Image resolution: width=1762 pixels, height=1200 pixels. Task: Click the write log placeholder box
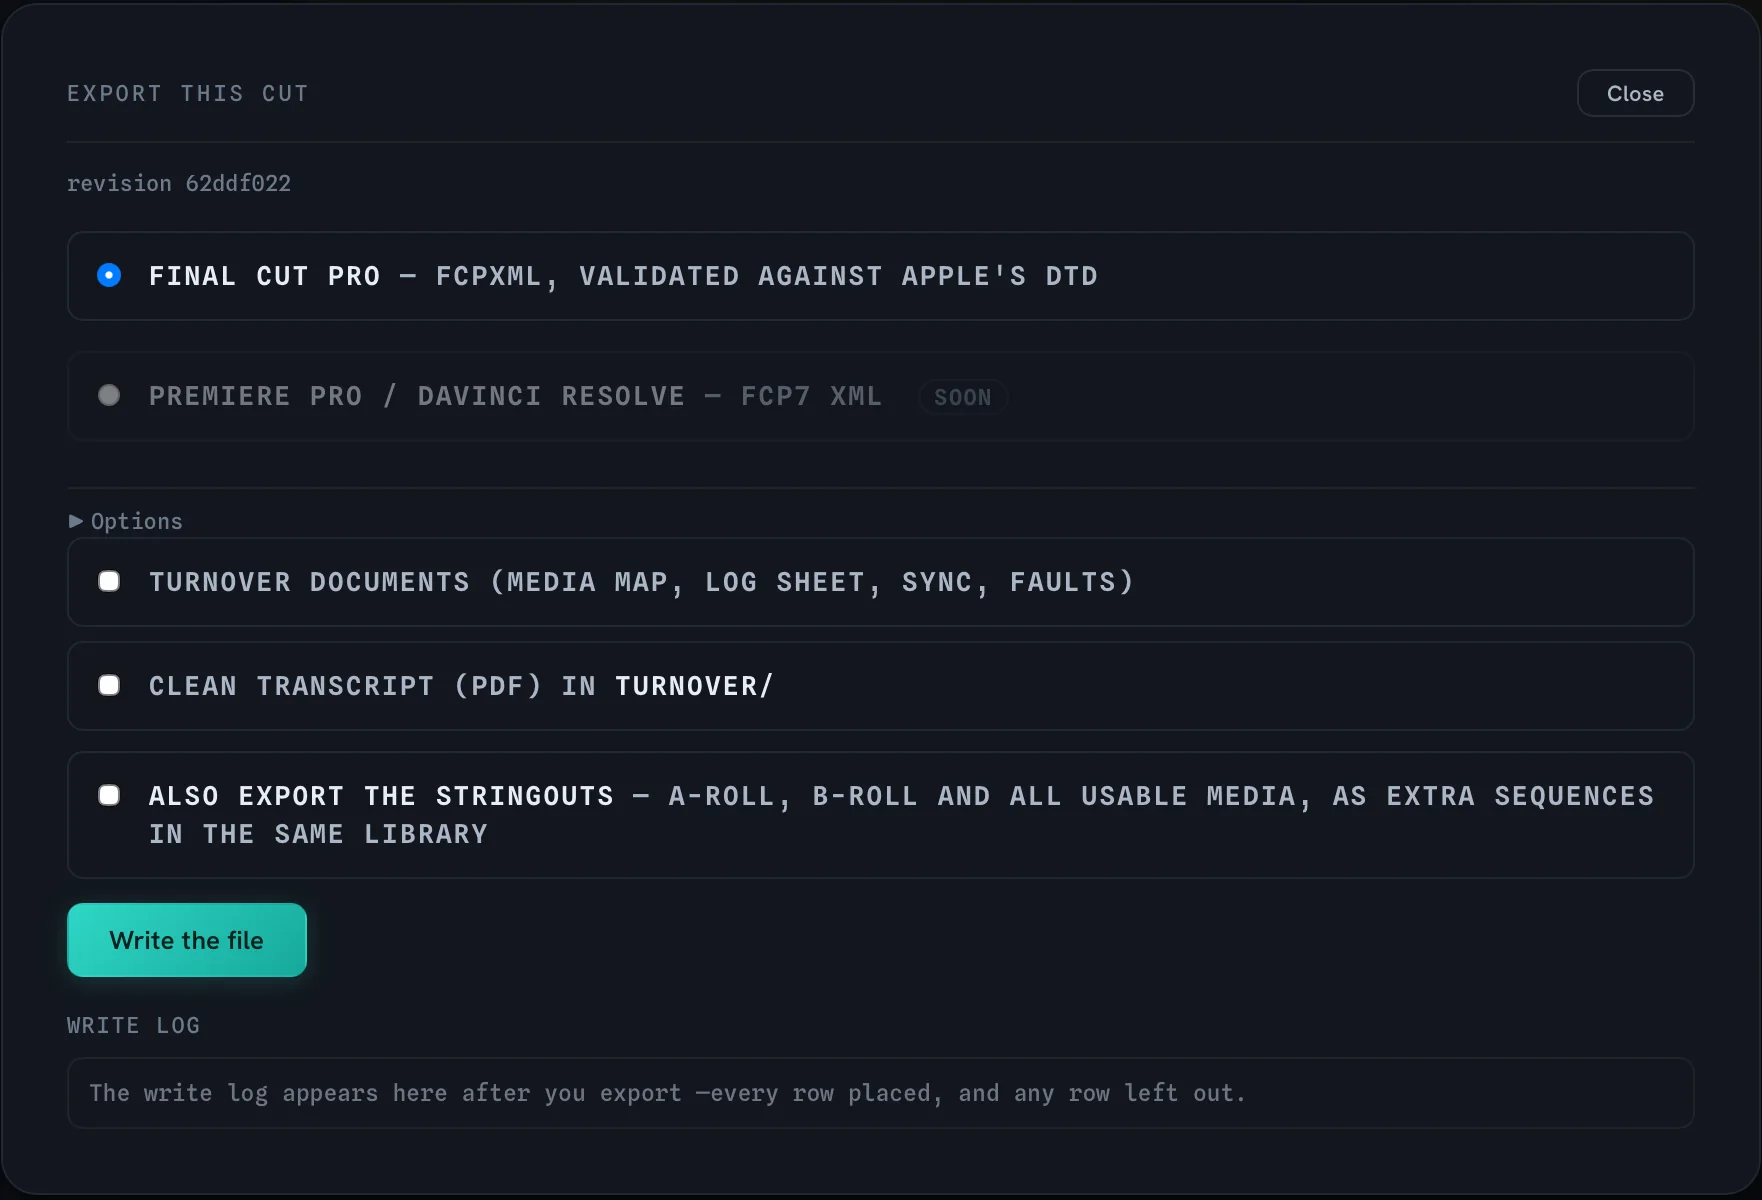point(880,1093)
